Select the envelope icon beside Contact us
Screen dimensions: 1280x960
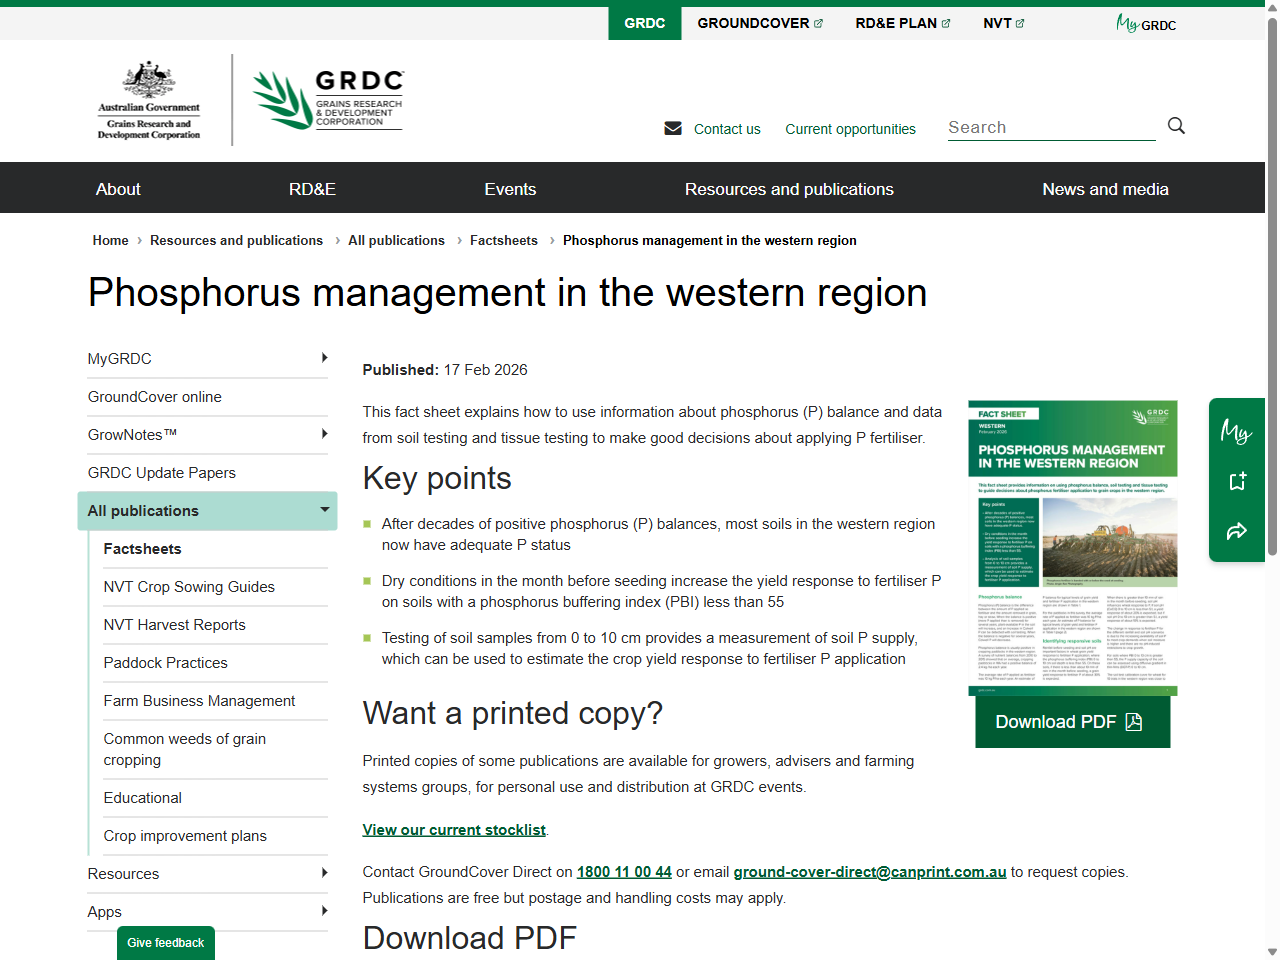pos(673,128)
